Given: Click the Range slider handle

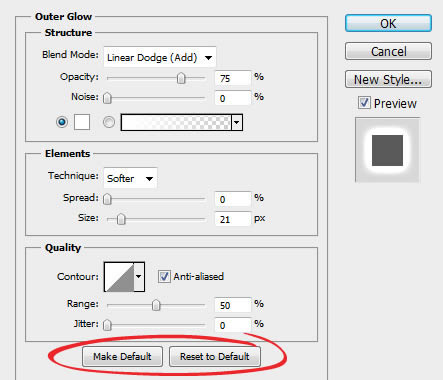Looking at the screenshot, I should coord(156,305).
